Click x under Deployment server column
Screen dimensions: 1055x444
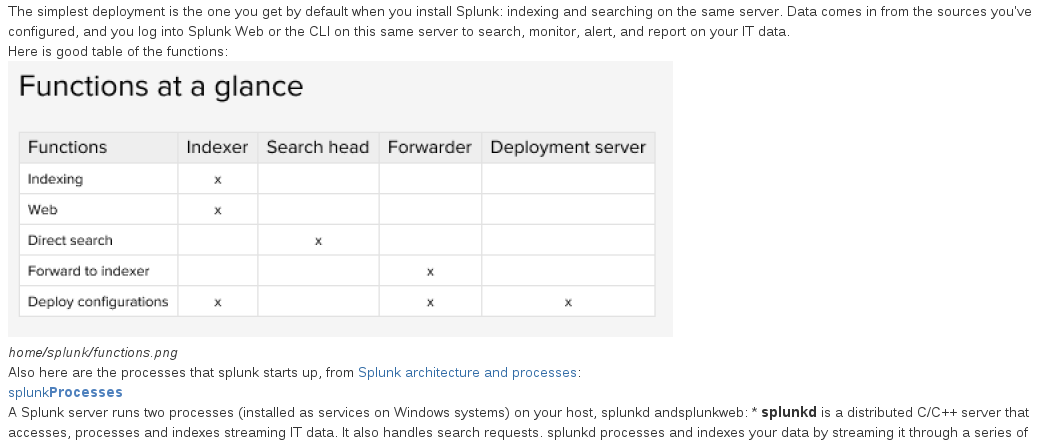(x=568, y=303)
